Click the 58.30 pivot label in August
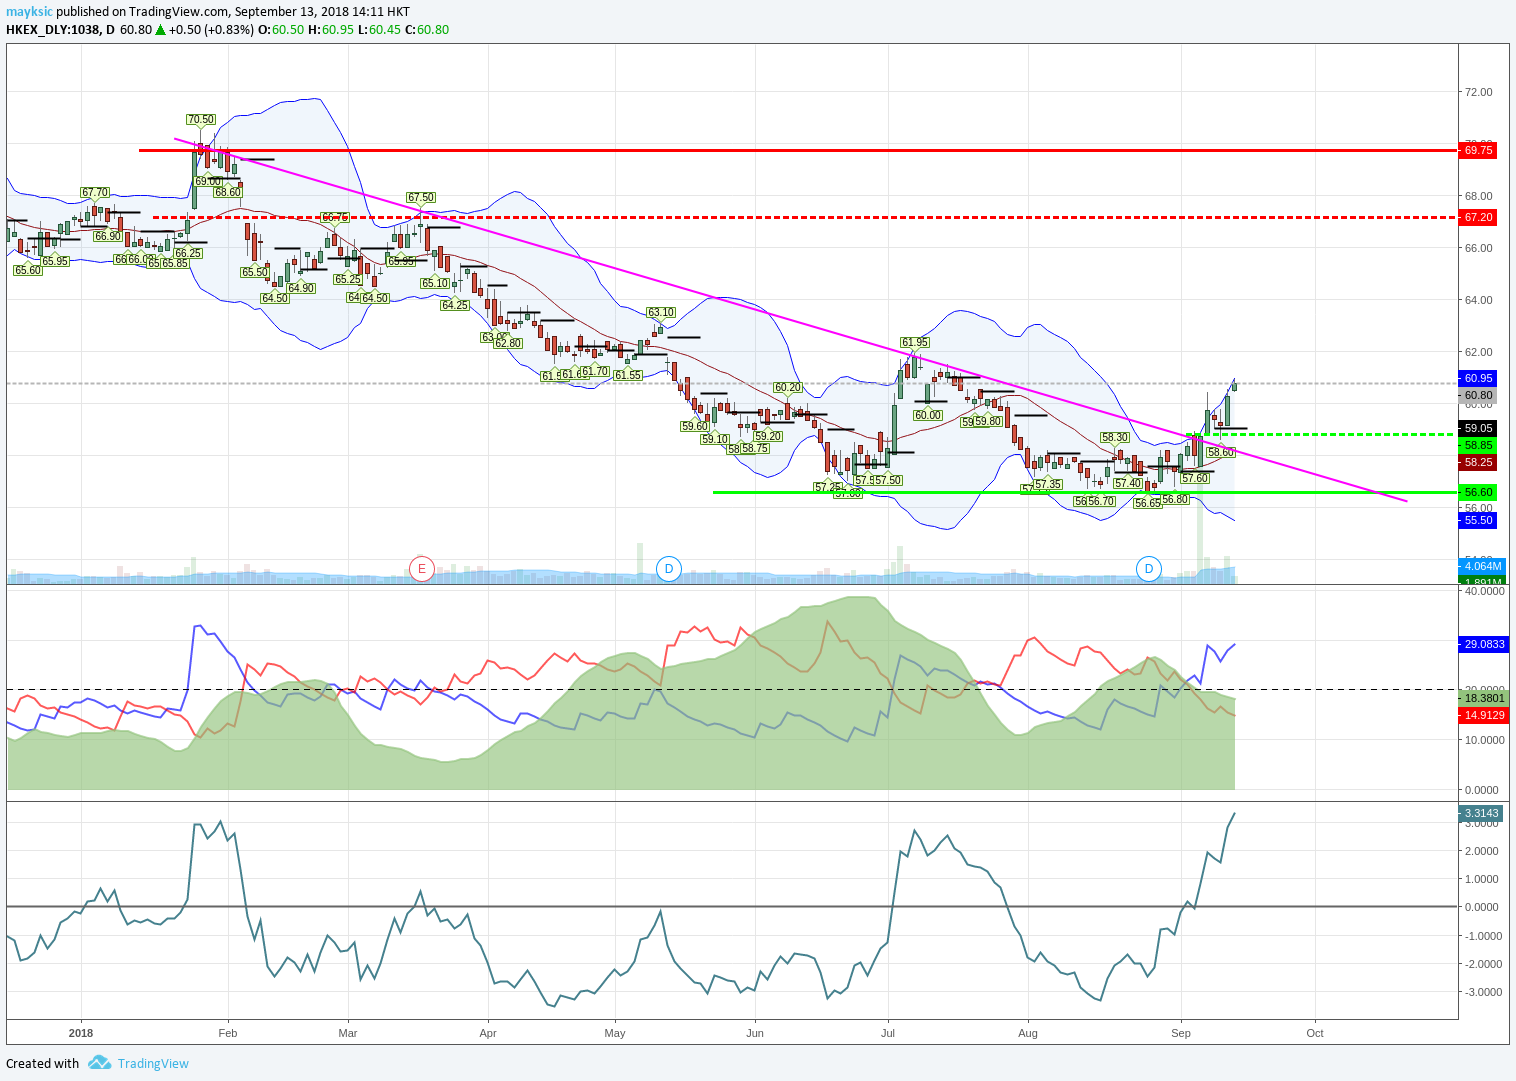The width and height of the screenshot is (1516, 1081). [x=1115, y=437]
